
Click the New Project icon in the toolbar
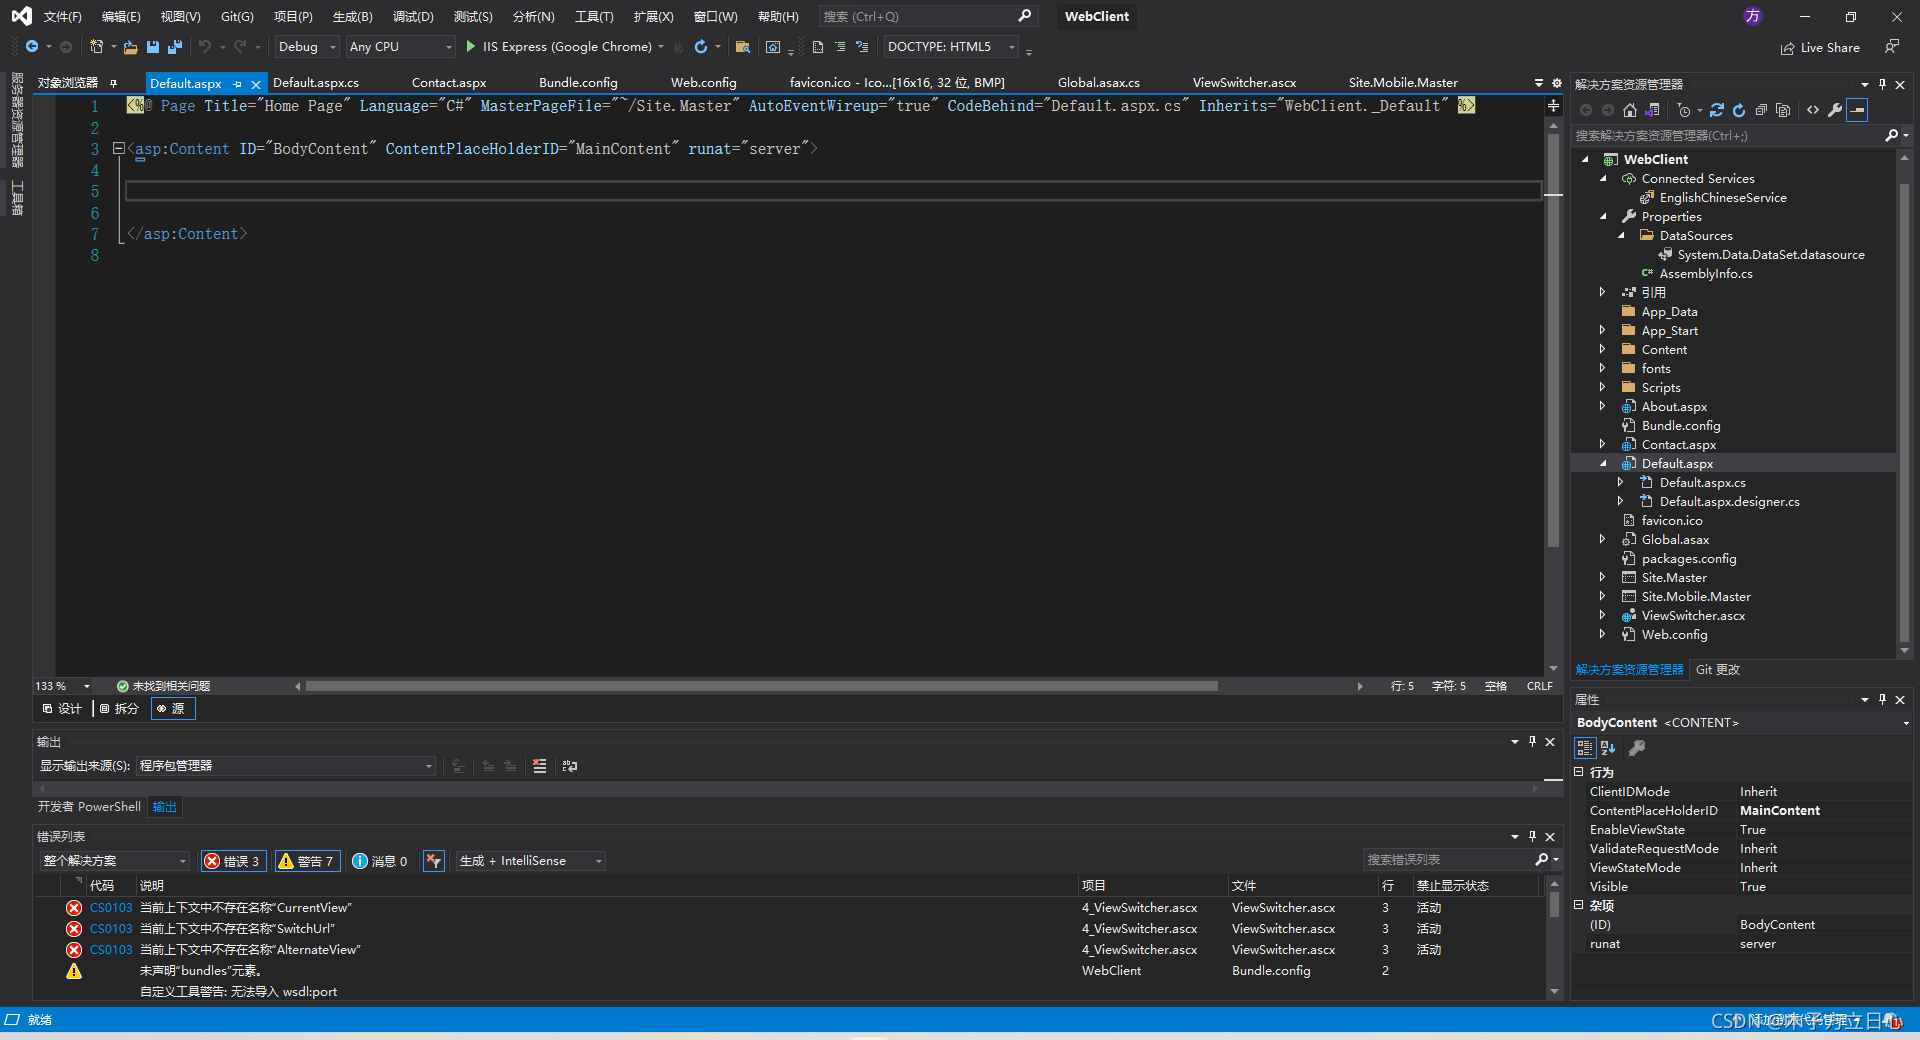tap(96, 47)
